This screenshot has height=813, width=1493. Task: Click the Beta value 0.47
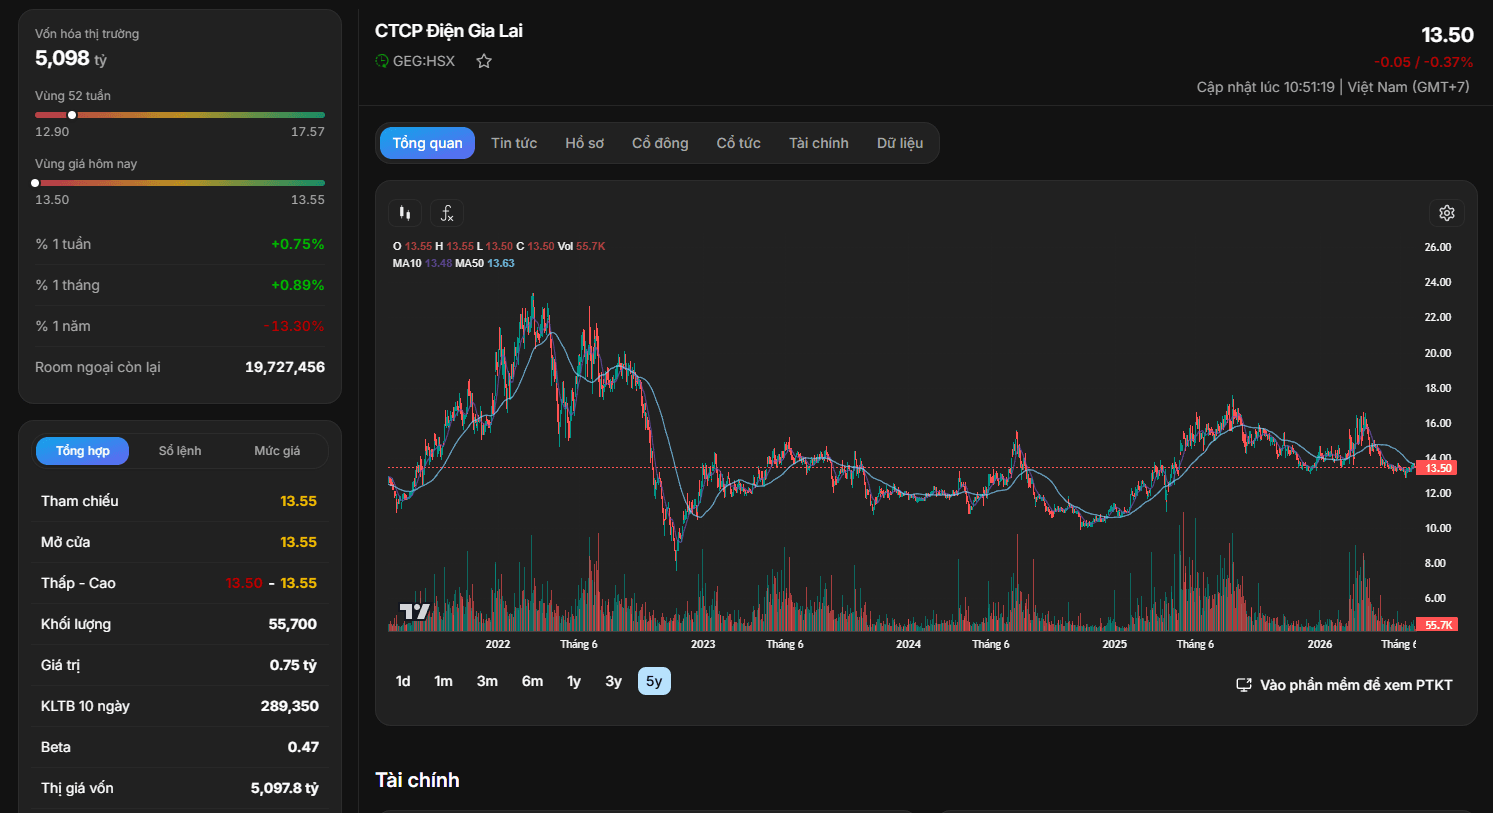pyautogui.click(x=303, y=747)
